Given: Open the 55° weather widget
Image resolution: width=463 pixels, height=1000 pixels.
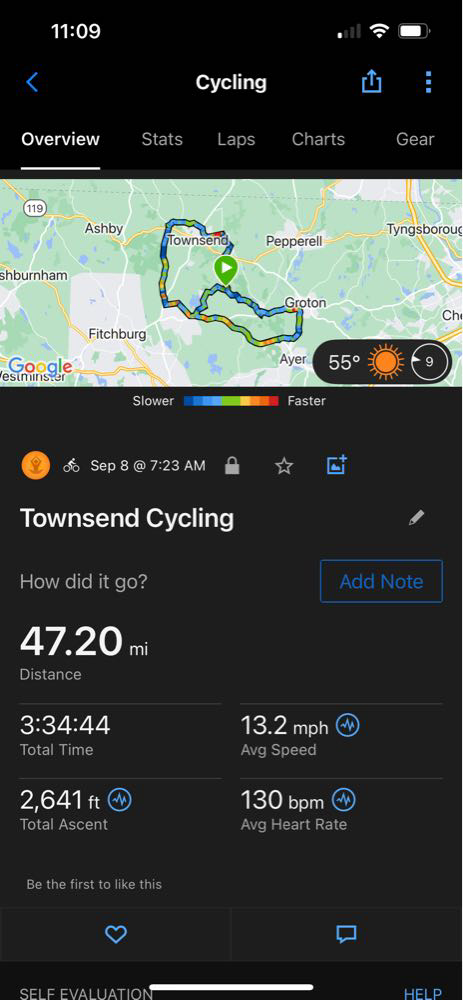Looking at the screenshot, I should point(382,362).
